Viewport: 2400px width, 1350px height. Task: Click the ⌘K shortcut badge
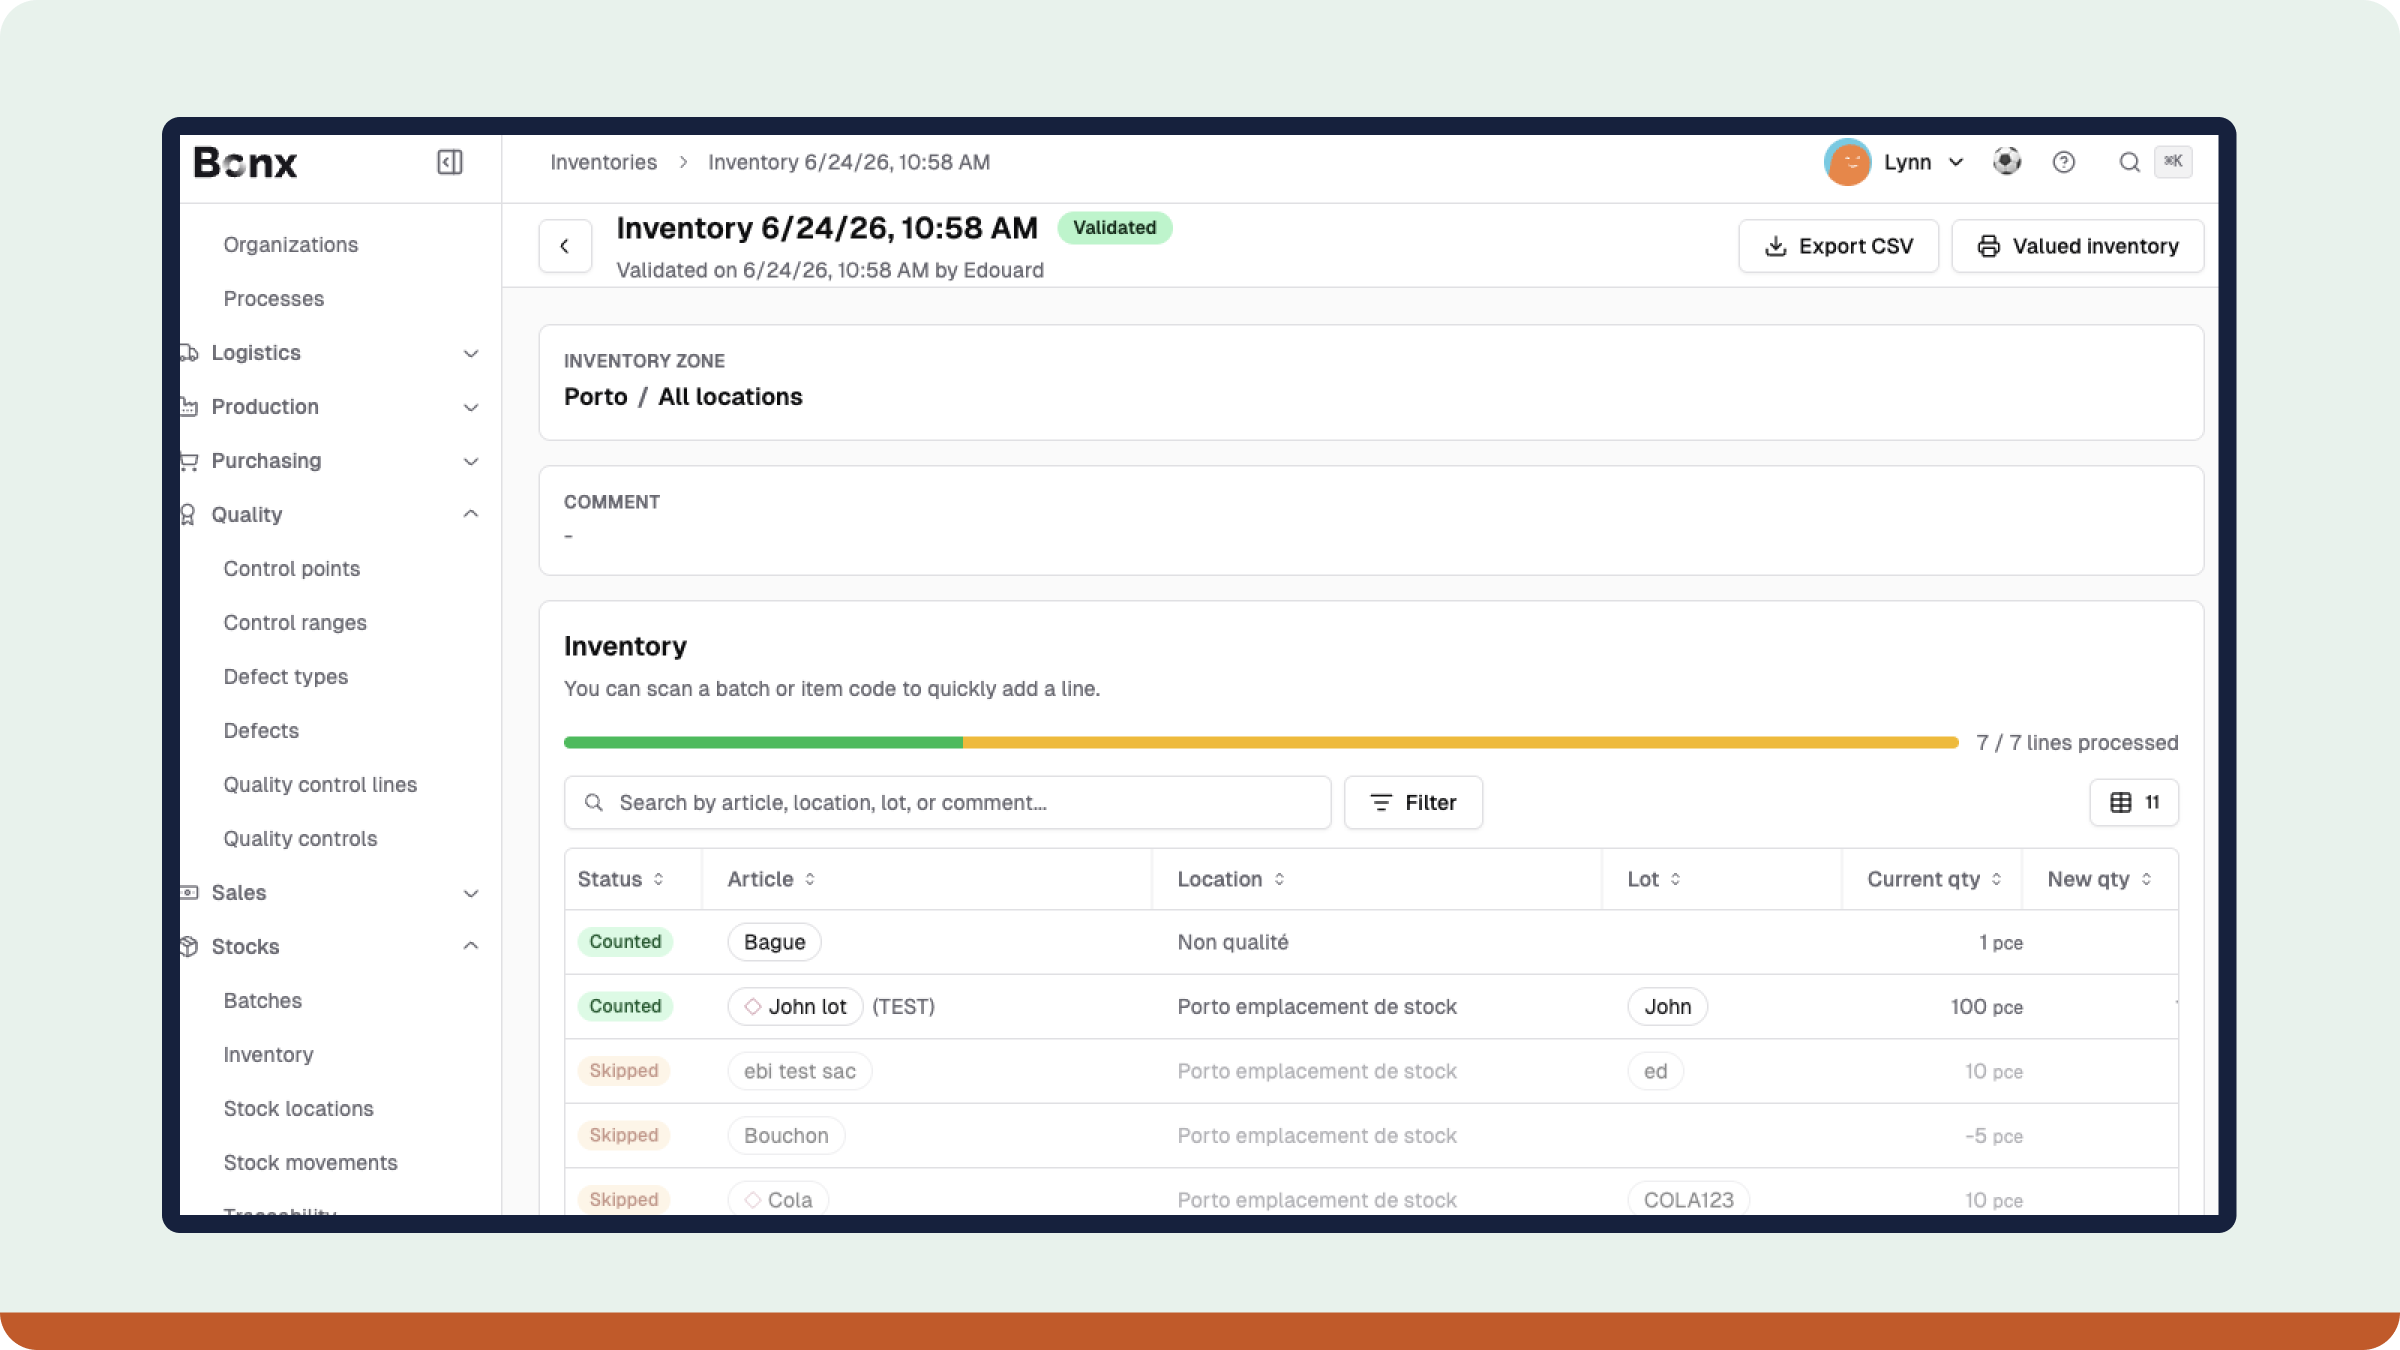(2173, 161)
